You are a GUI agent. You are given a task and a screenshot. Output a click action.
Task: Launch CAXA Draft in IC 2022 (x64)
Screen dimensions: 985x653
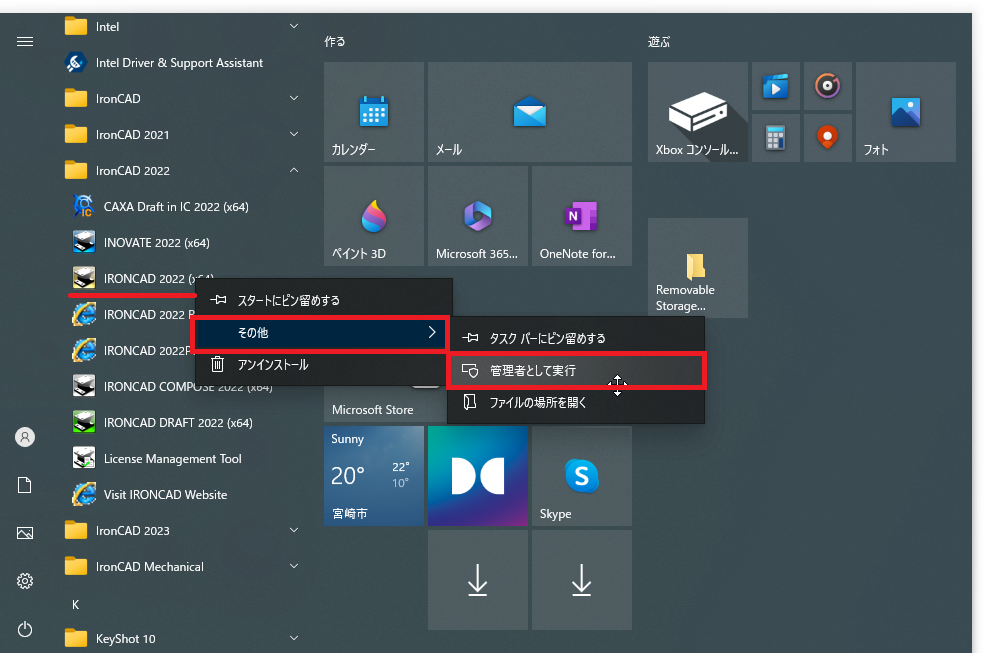(x=176, y=207)
